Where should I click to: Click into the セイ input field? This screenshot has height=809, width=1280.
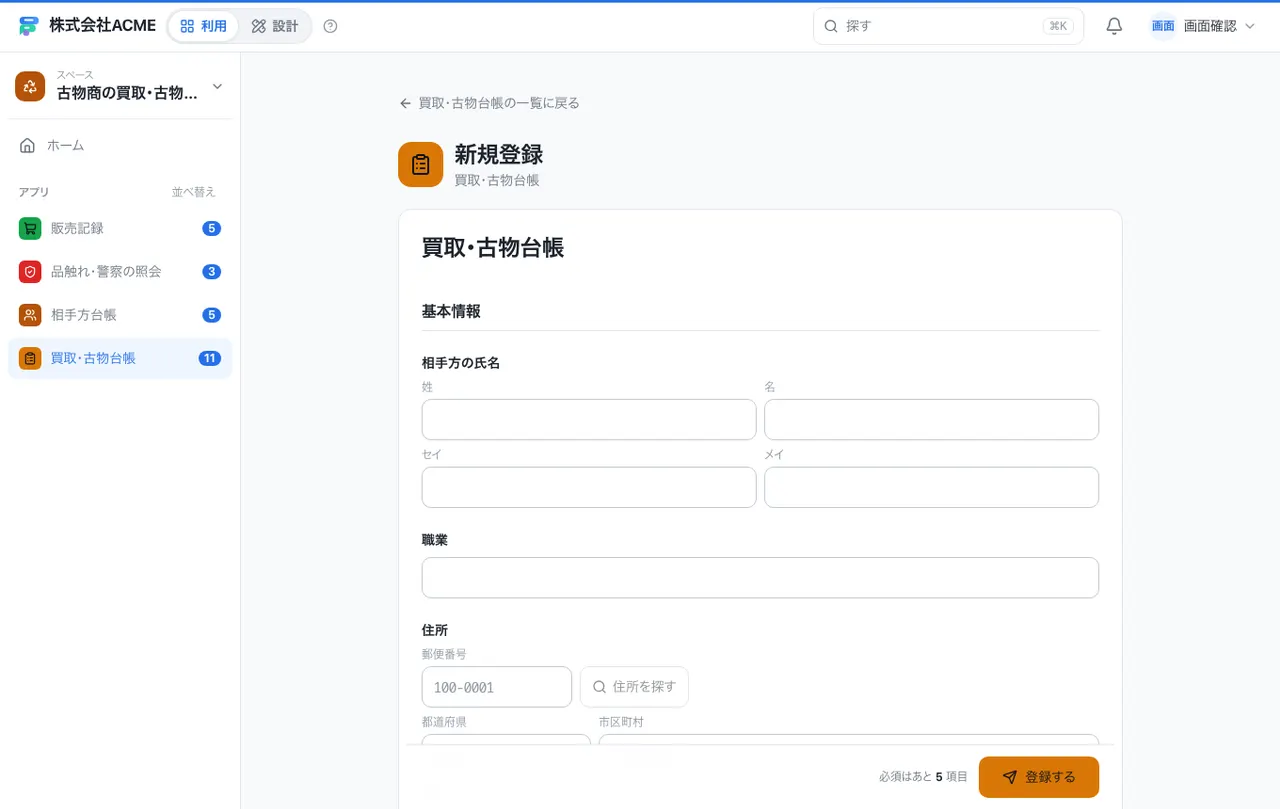589,487
